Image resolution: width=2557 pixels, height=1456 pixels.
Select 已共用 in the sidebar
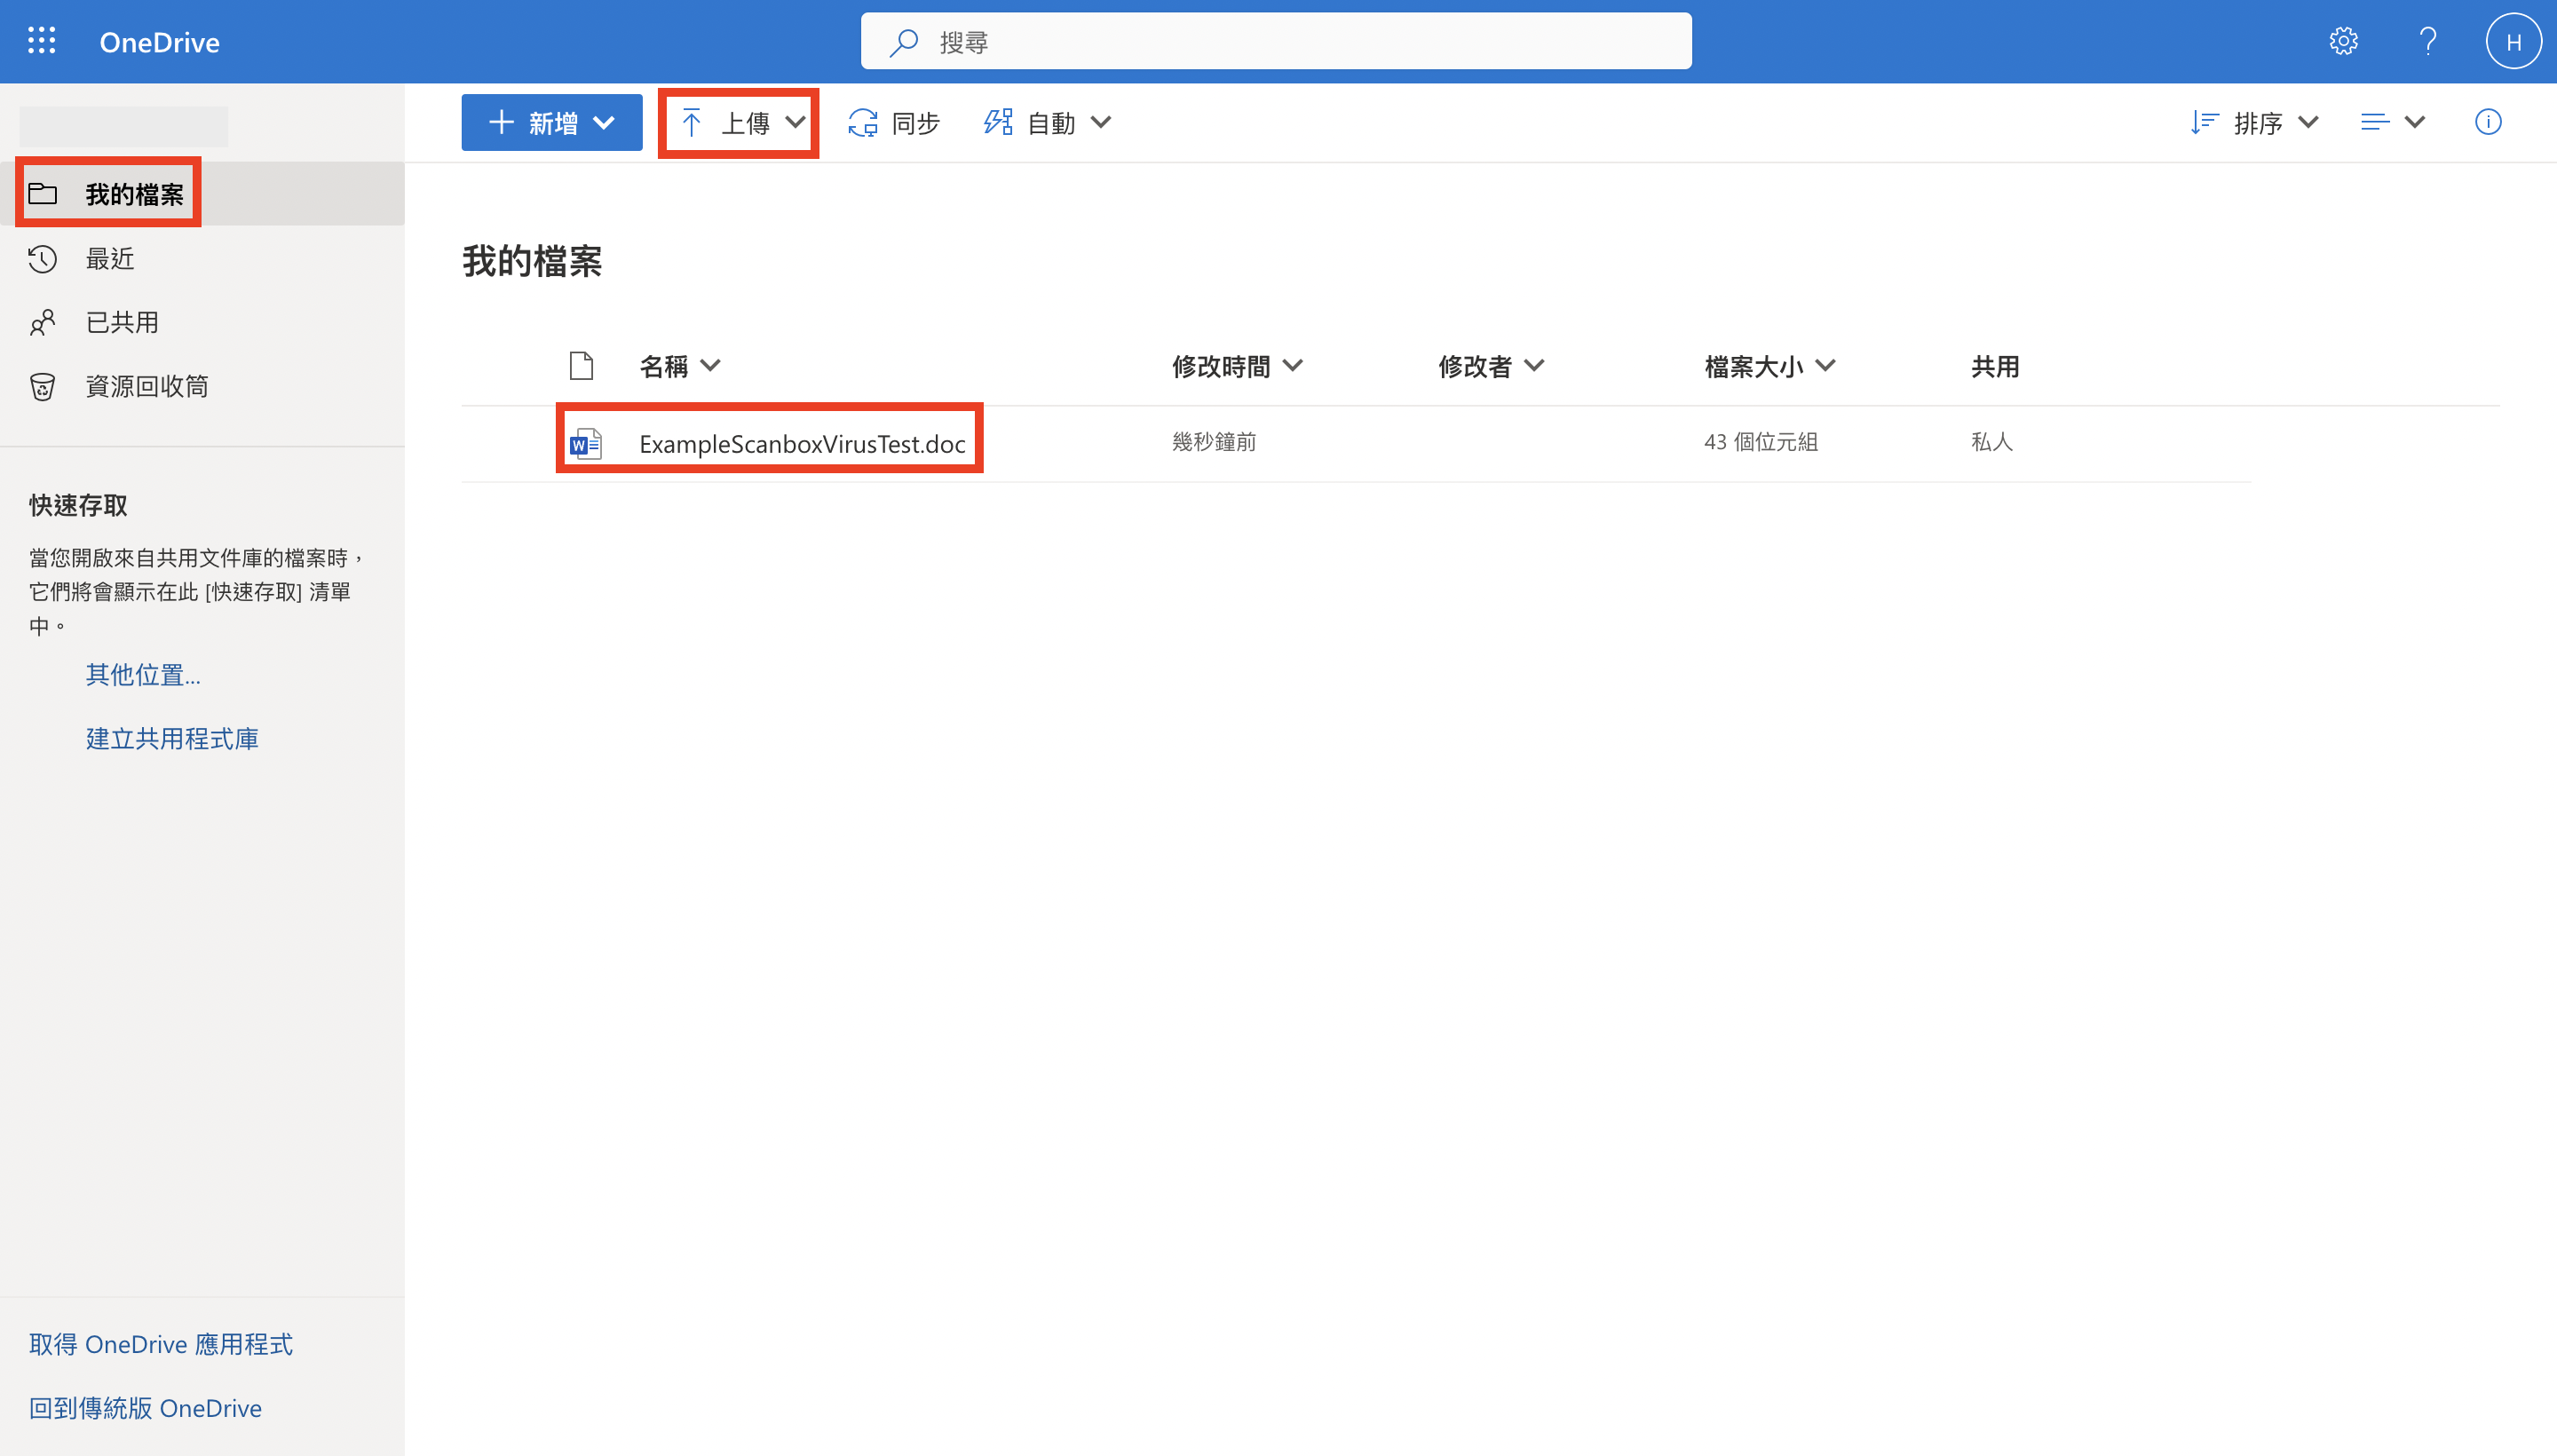click(x=202, y=323)
